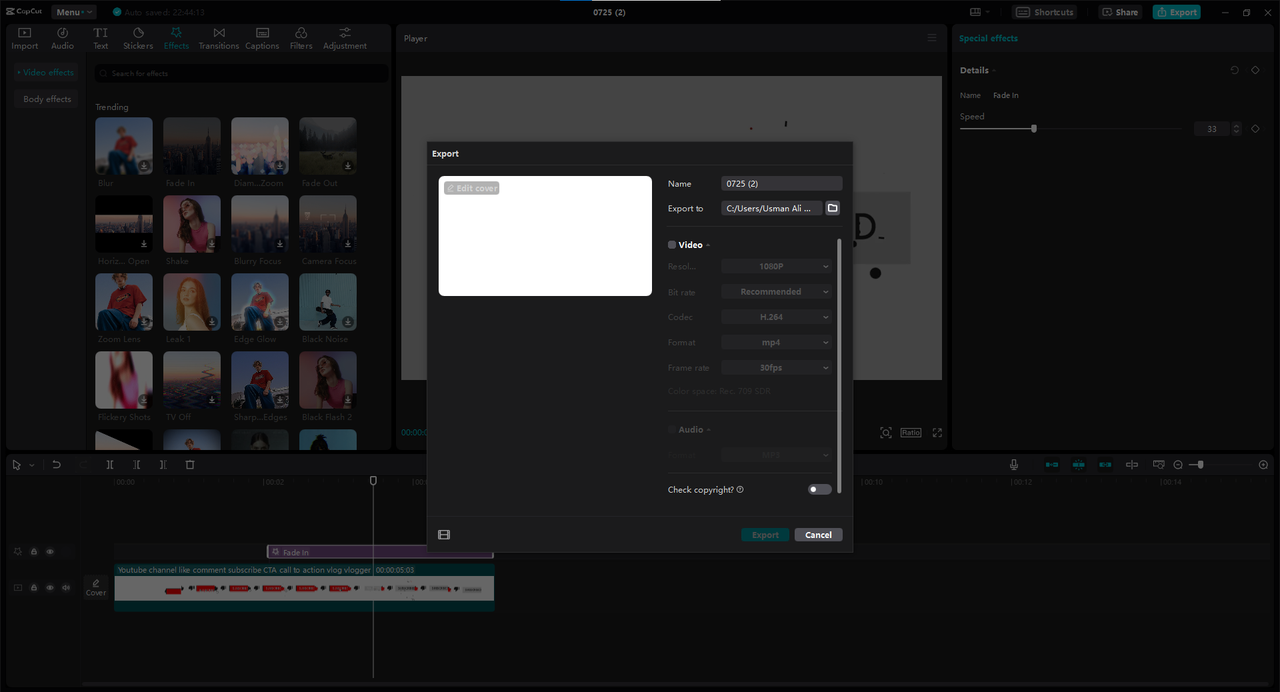Open the Bit rate Recommended dropdown
The height and width of the screenshot is (692, 1280).
pos(776,292)
